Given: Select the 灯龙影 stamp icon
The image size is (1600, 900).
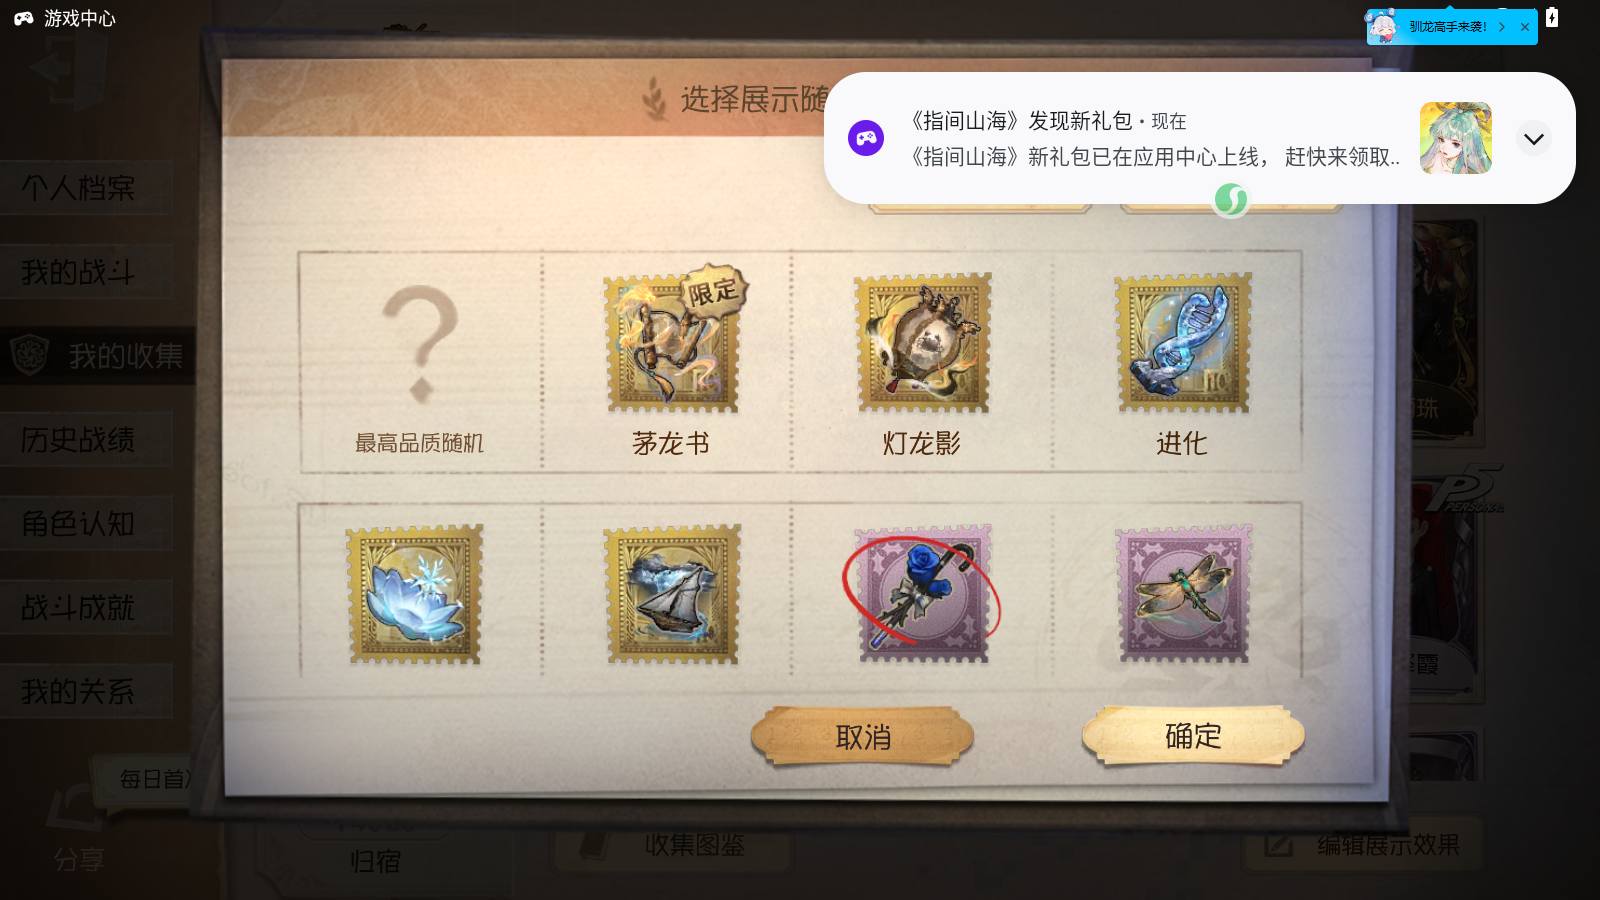Looking at the screenshot, I should 923,343.
